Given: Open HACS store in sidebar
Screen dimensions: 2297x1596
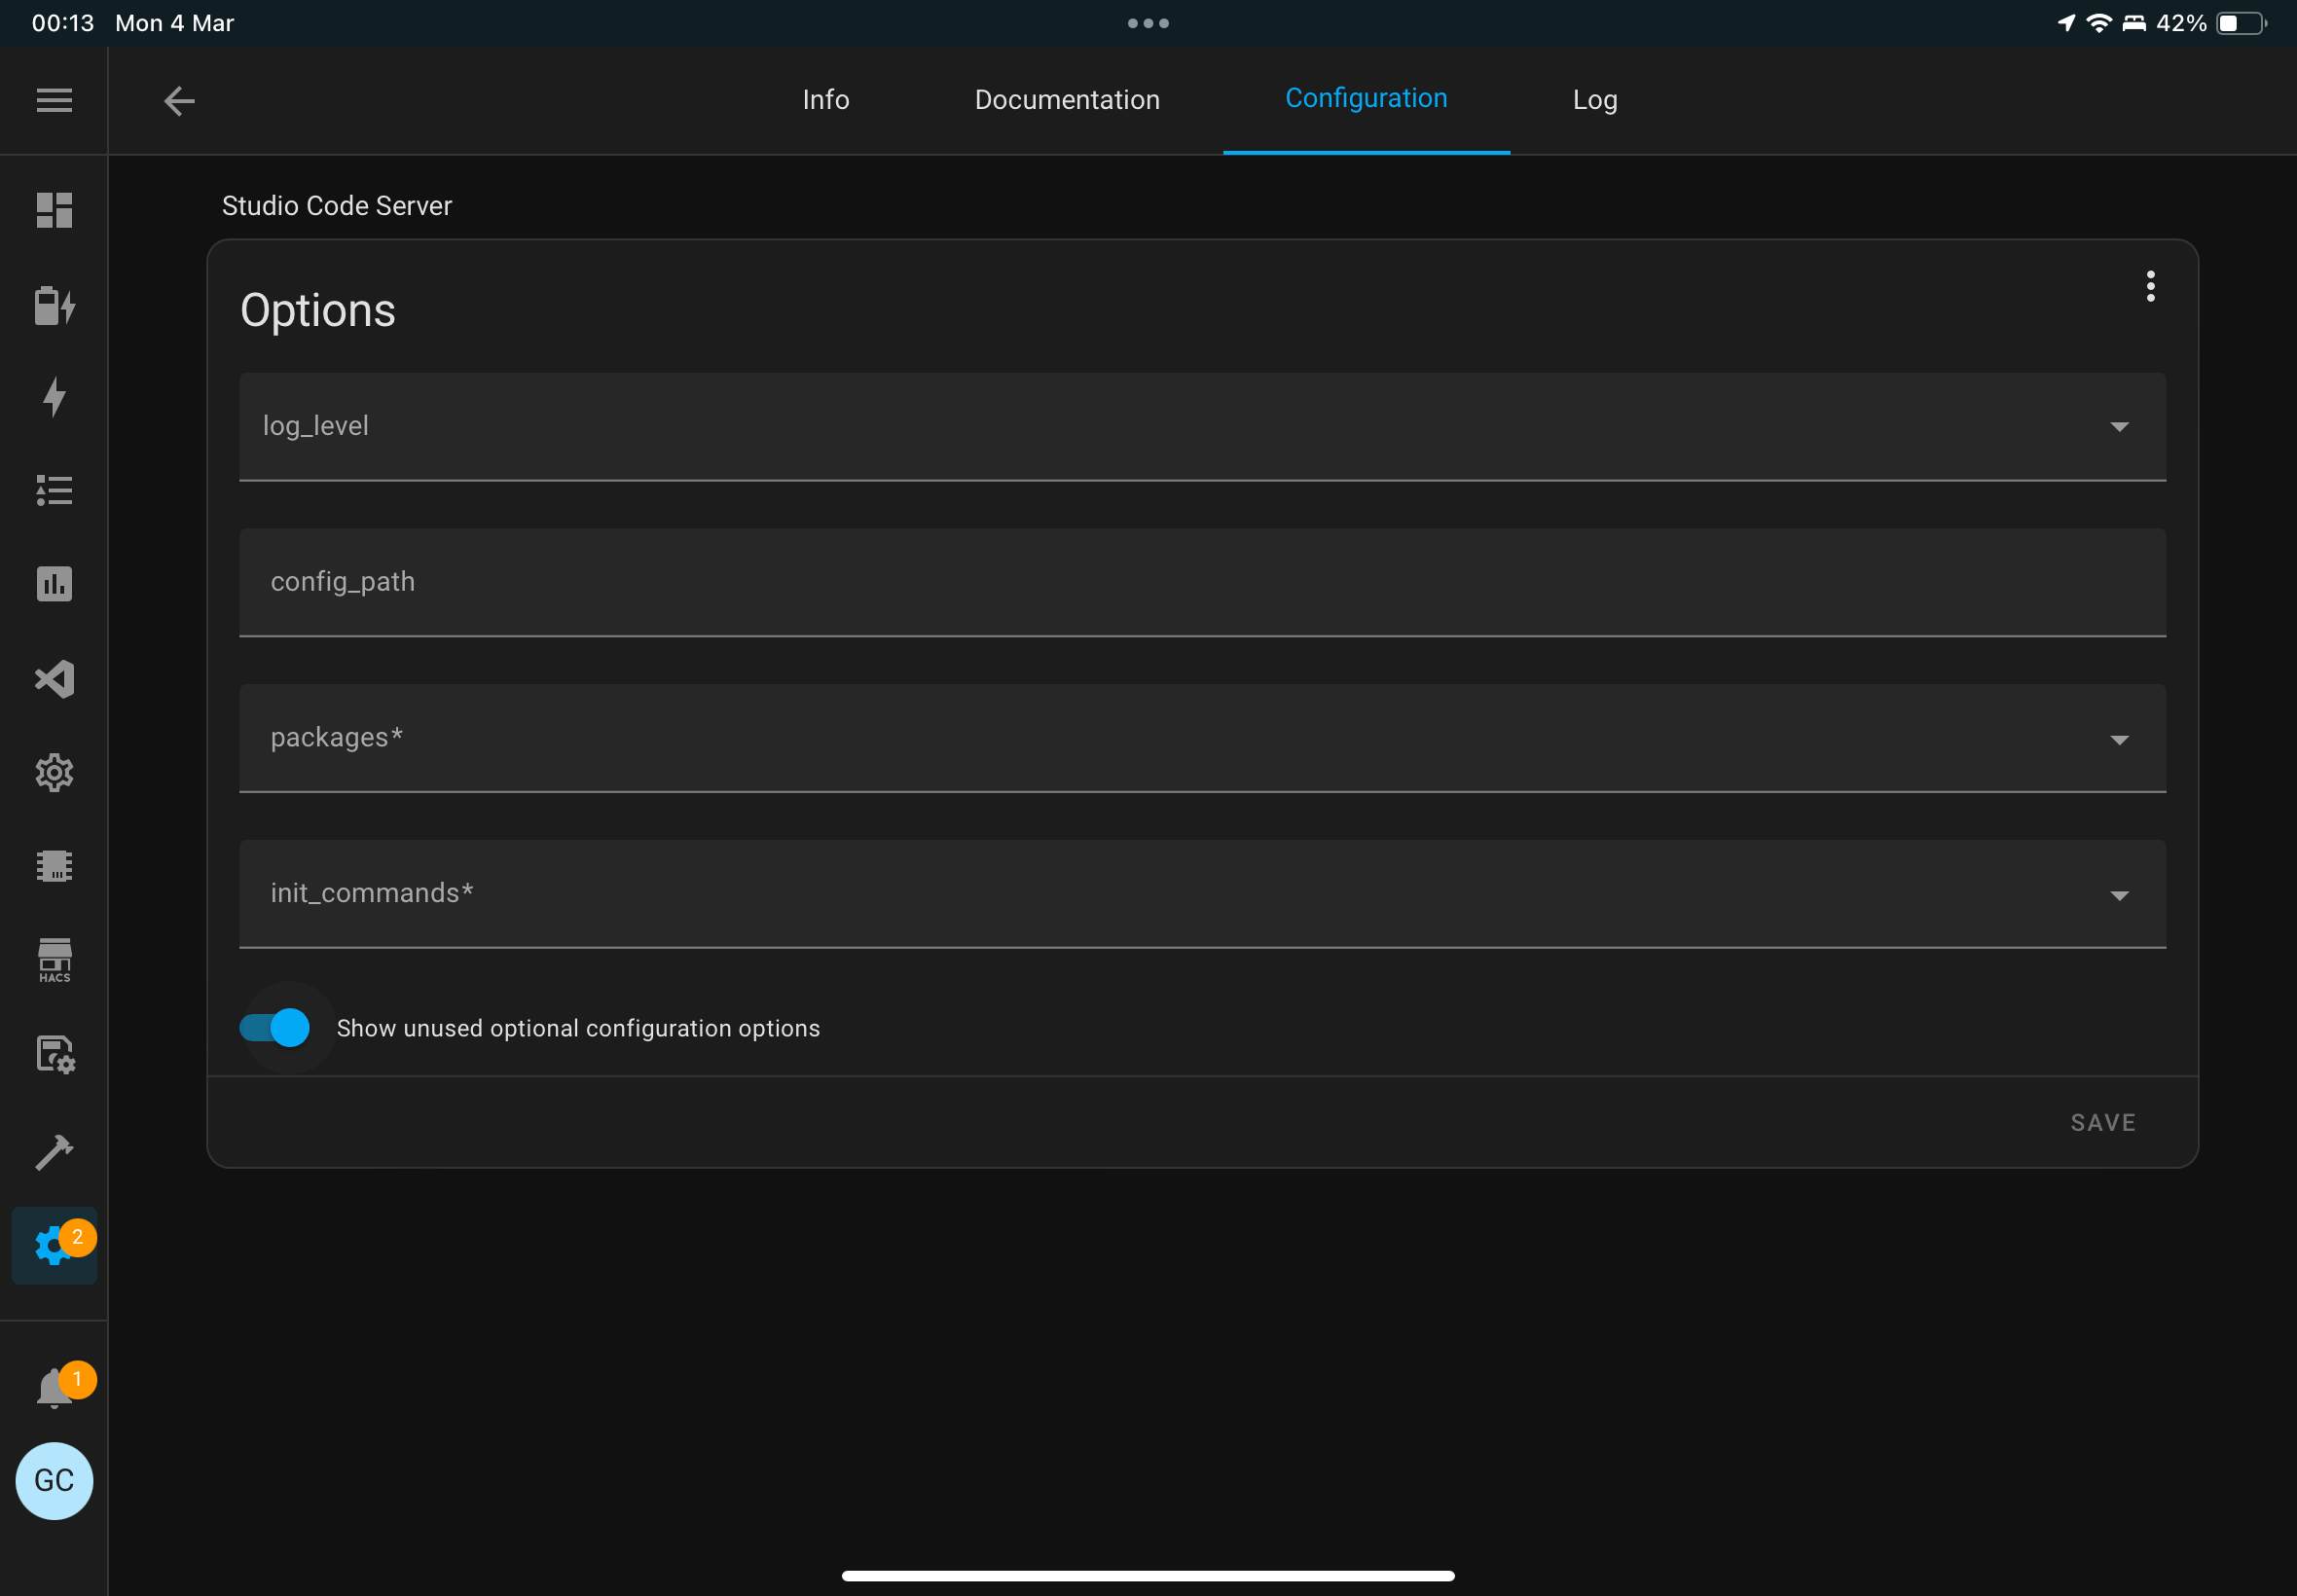Looking at the screenshot, I should [x=54, y=960].
